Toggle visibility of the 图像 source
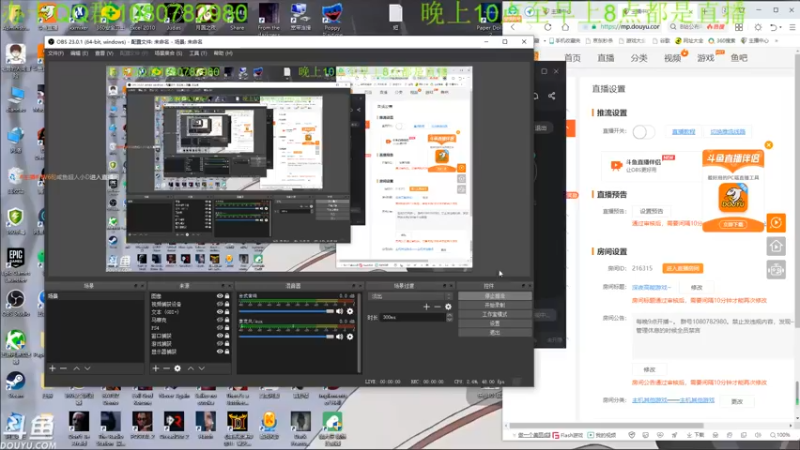 pos(220,296)
